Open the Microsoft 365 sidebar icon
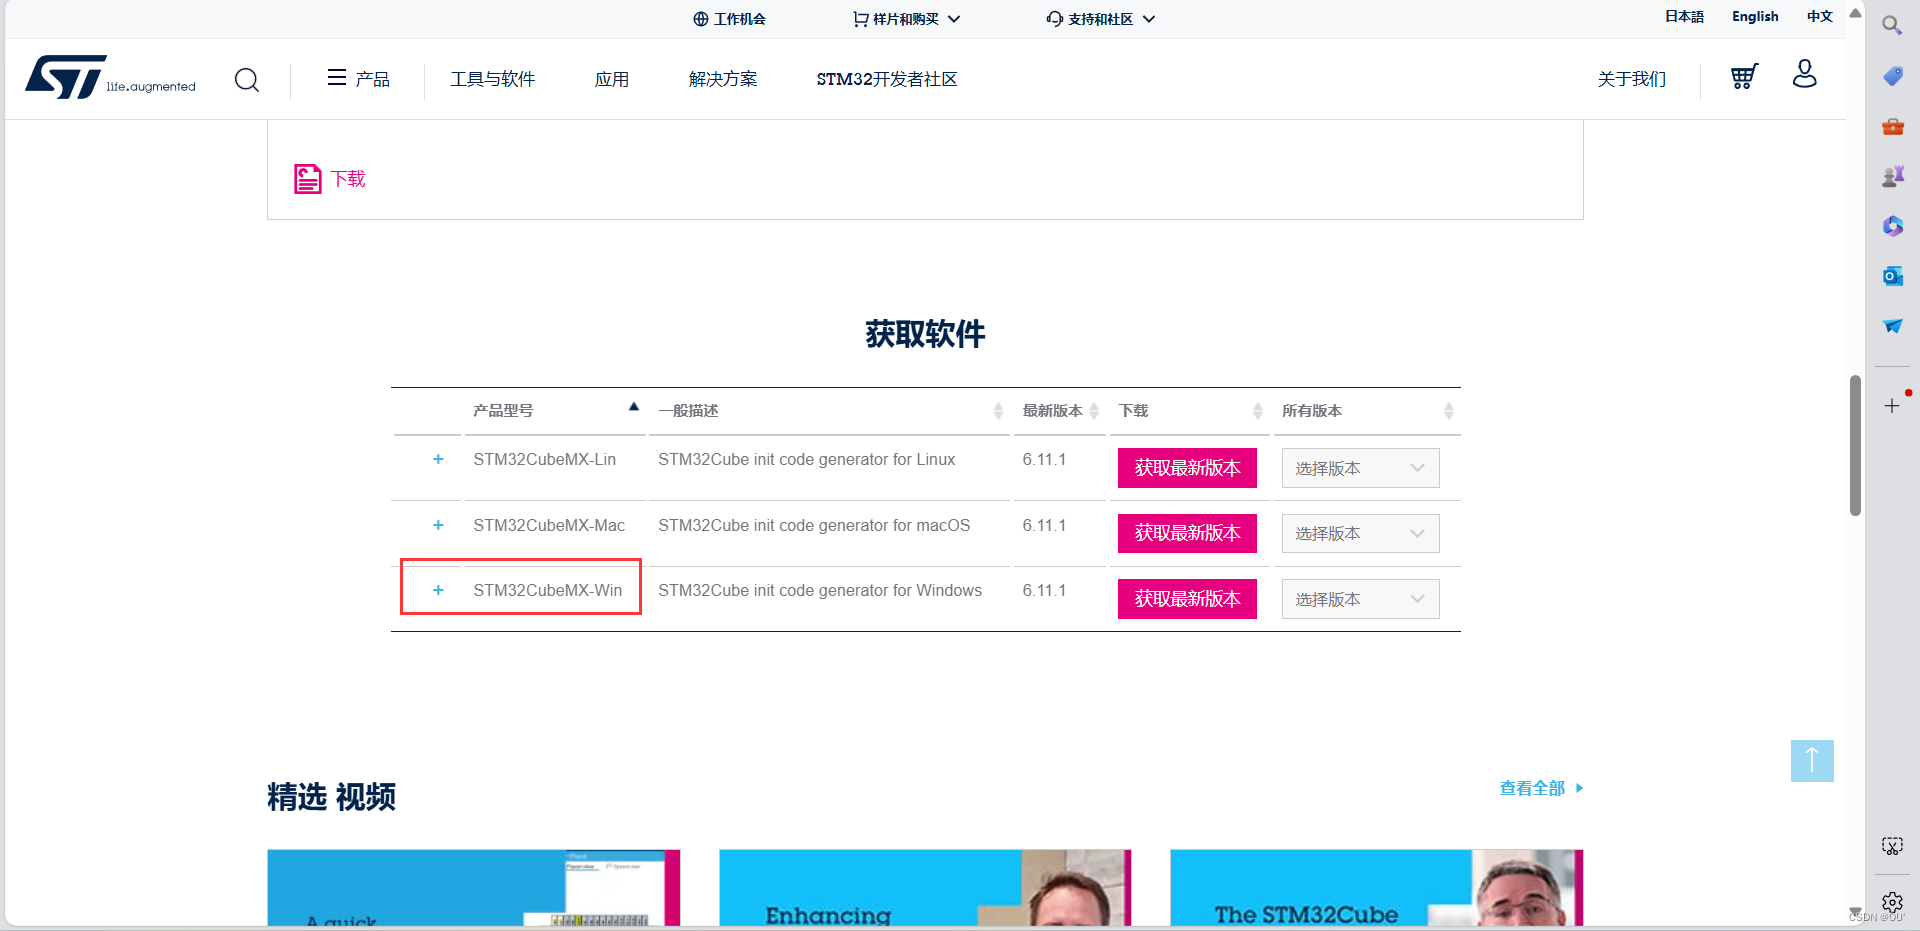The image size is (1920, 931). 1892,226
